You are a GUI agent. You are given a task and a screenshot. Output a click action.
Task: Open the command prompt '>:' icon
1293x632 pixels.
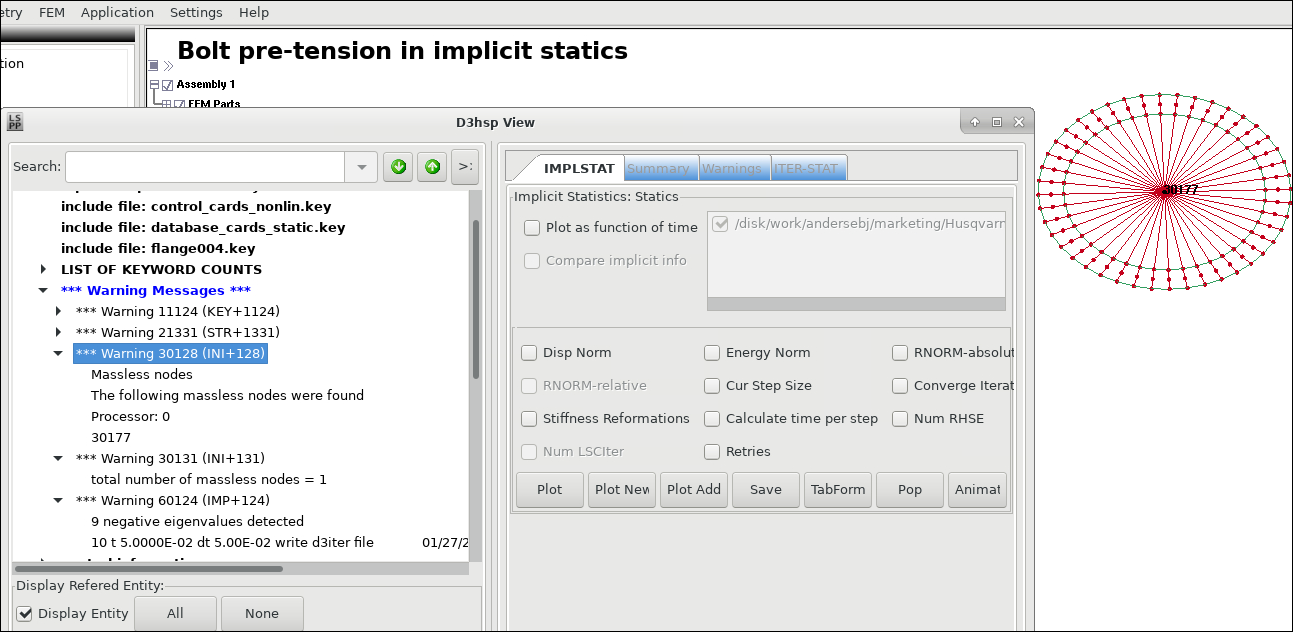[464, 166]
